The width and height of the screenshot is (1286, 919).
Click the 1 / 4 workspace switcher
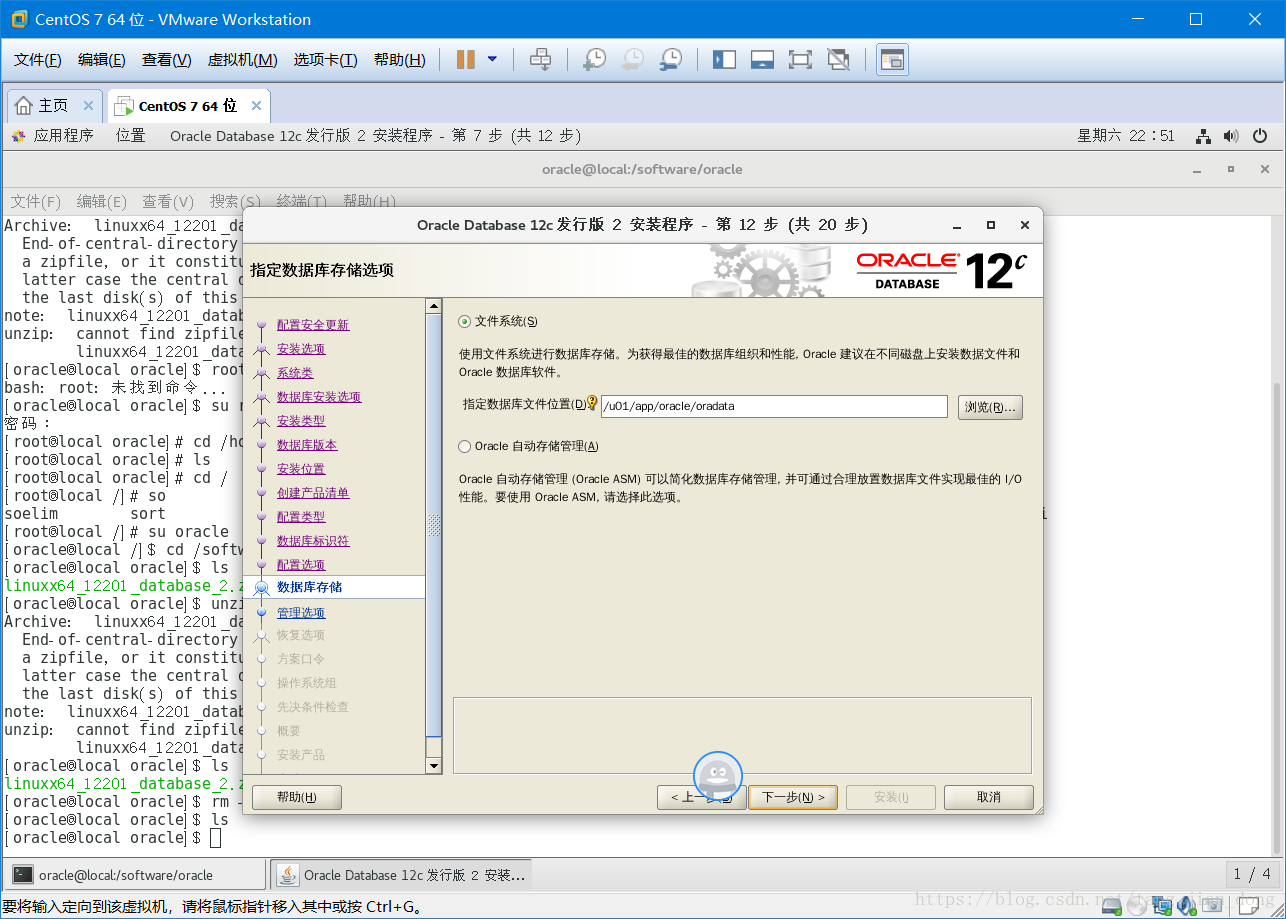tap(1252, 875)
